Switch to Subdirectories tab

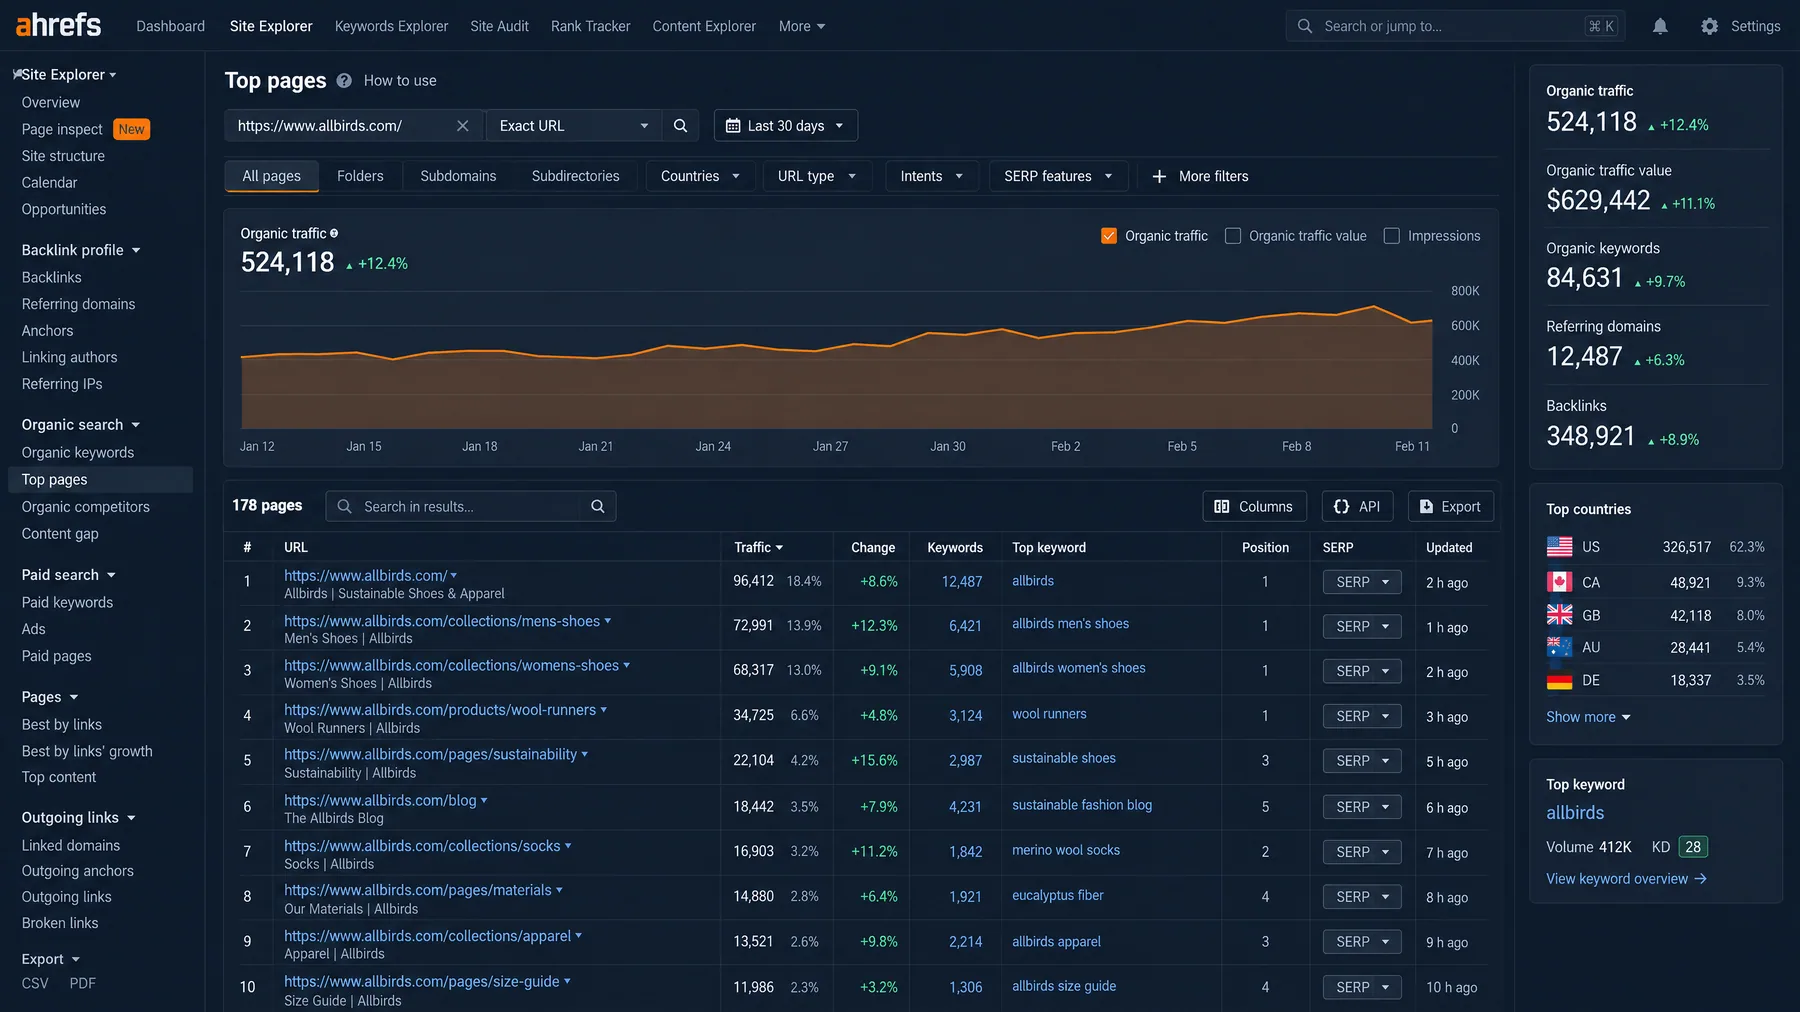point(575,176)
